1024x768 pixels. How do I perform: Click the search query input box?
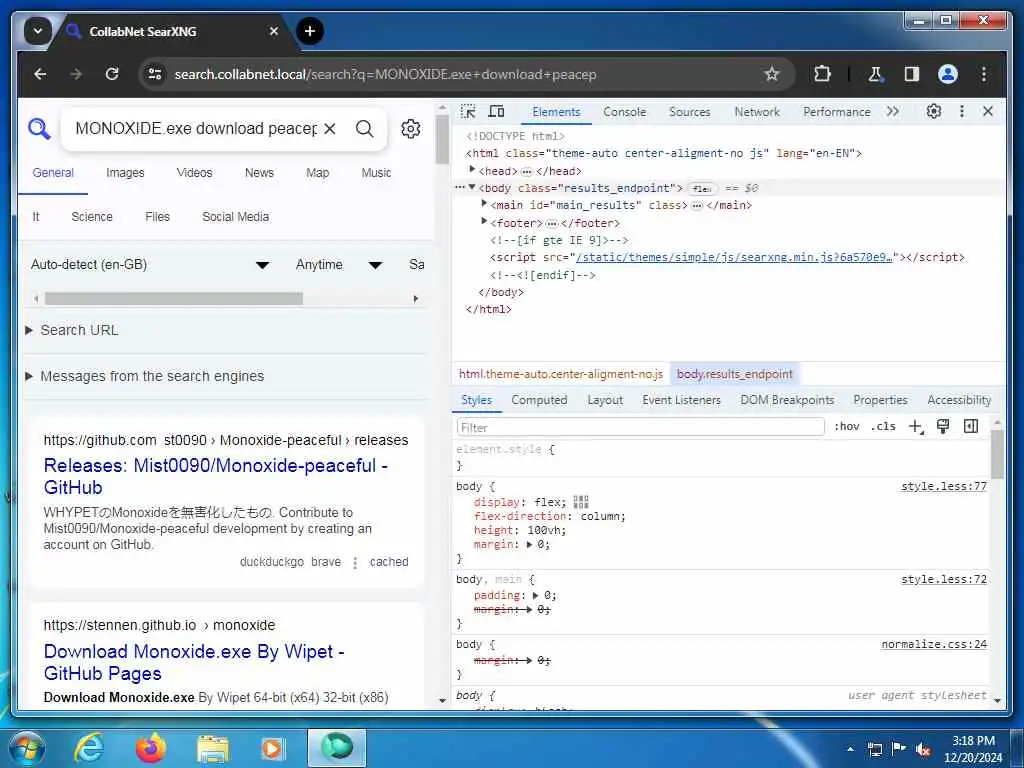coord(196,129)
